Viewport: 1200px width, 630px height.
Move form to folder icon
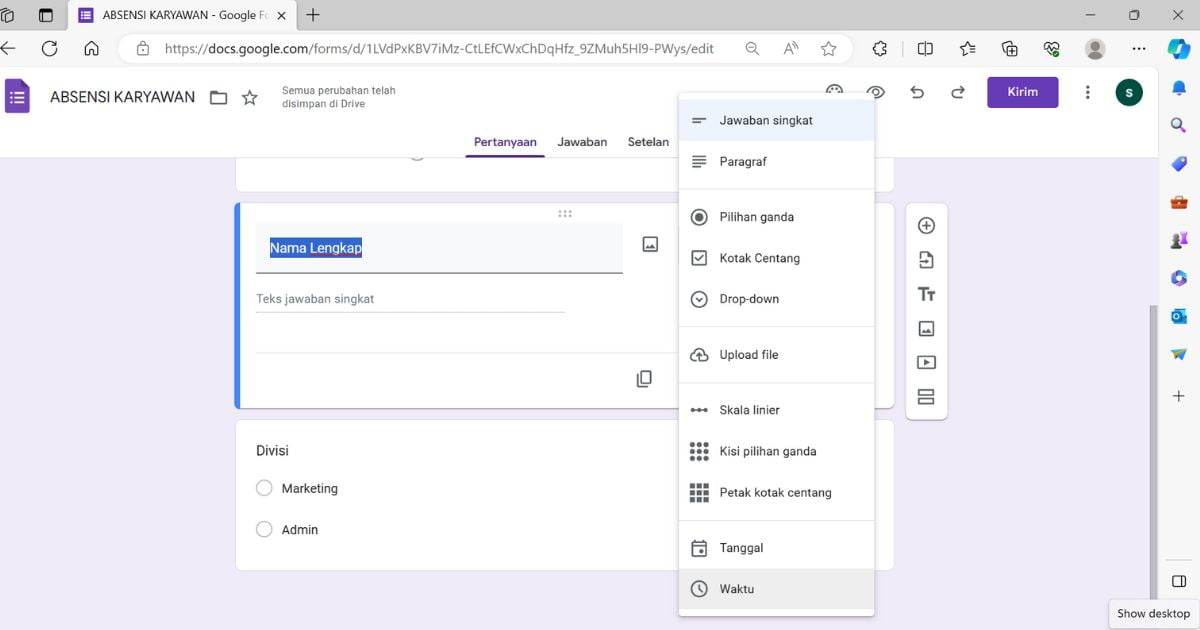coord(218,98)
